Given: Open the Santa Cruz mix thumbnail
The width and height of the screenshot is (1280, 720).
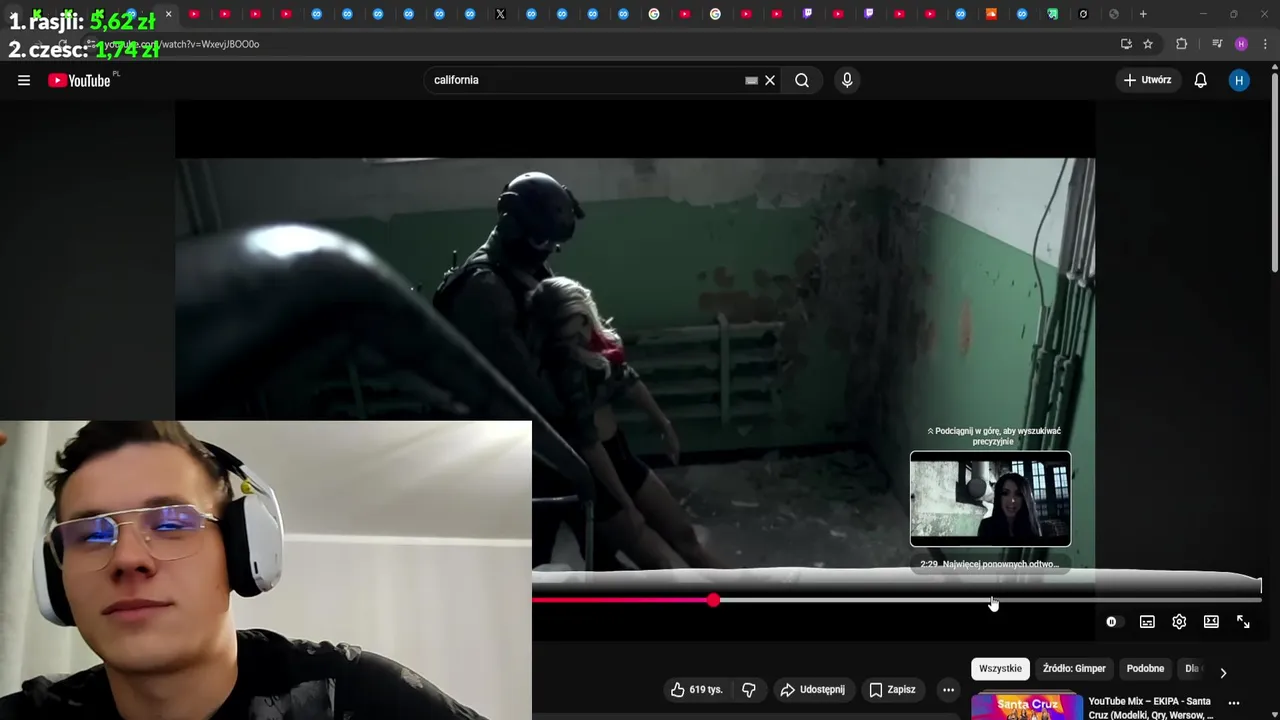Looking at the screenshot, I should pyautogui.click(x=1027, y=707).
